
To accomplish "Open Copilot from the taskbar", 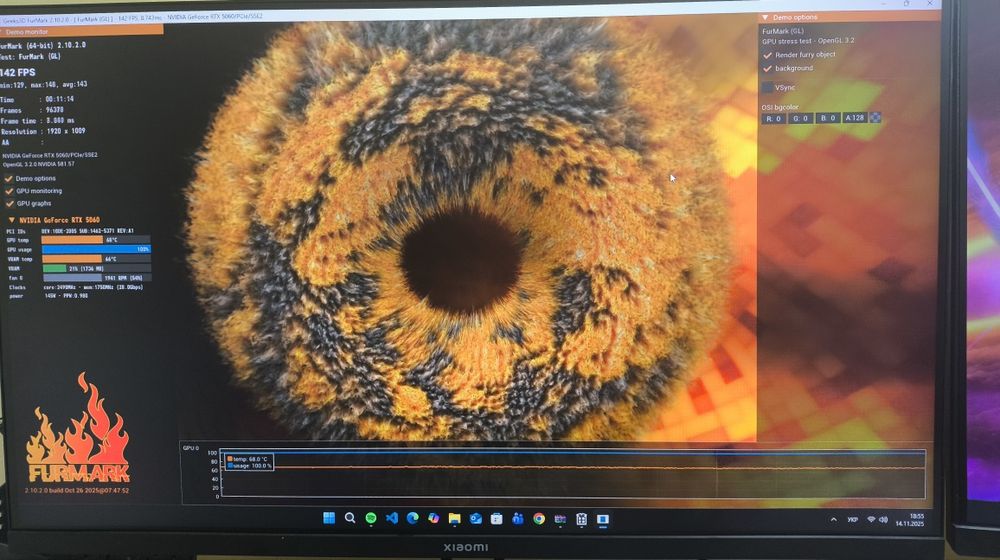I will tap(434, 519).
